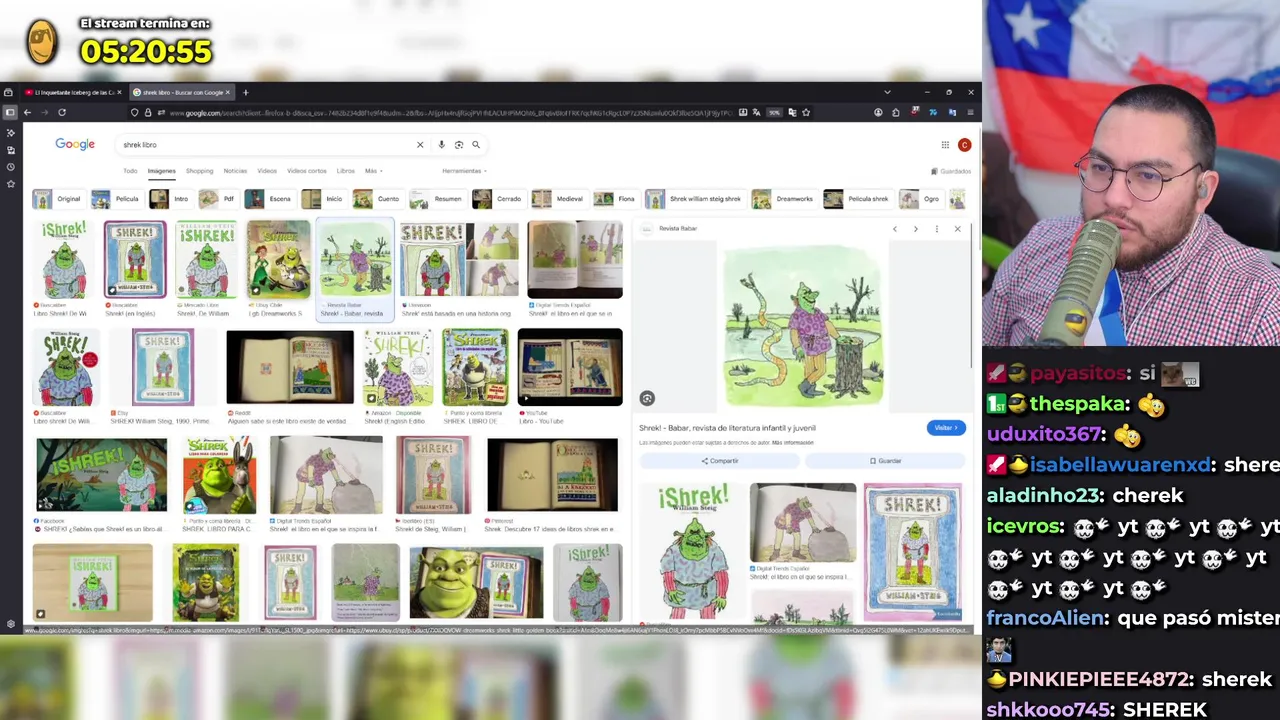Open three-dot options in preview panel

point(936,229)
